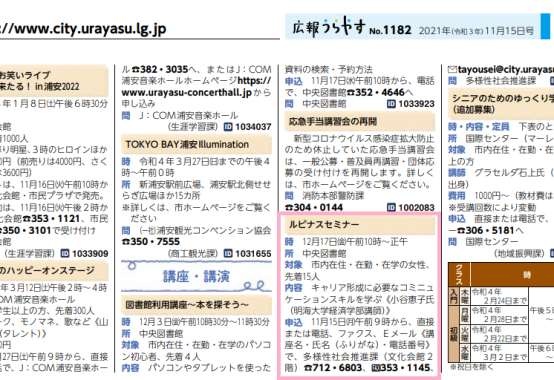
Task: Click the ID icon next to 1031655
Action: (228, 254)
